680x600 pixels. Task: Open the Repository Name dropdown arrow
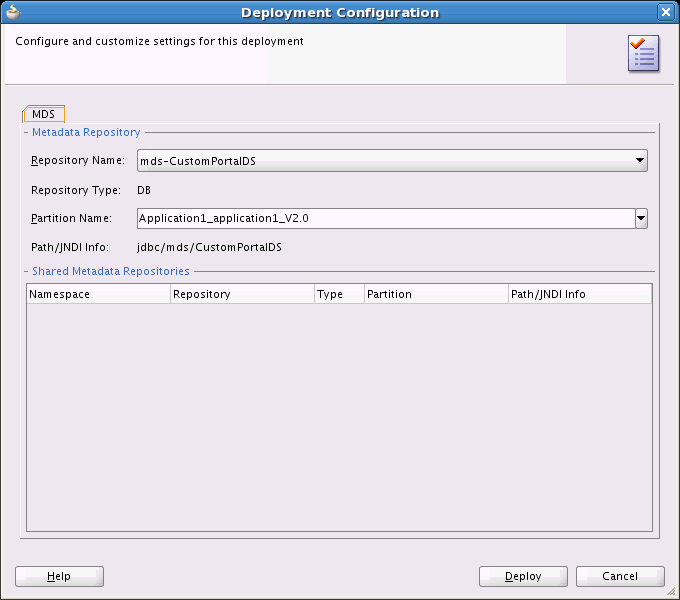(x=640, y=160)
